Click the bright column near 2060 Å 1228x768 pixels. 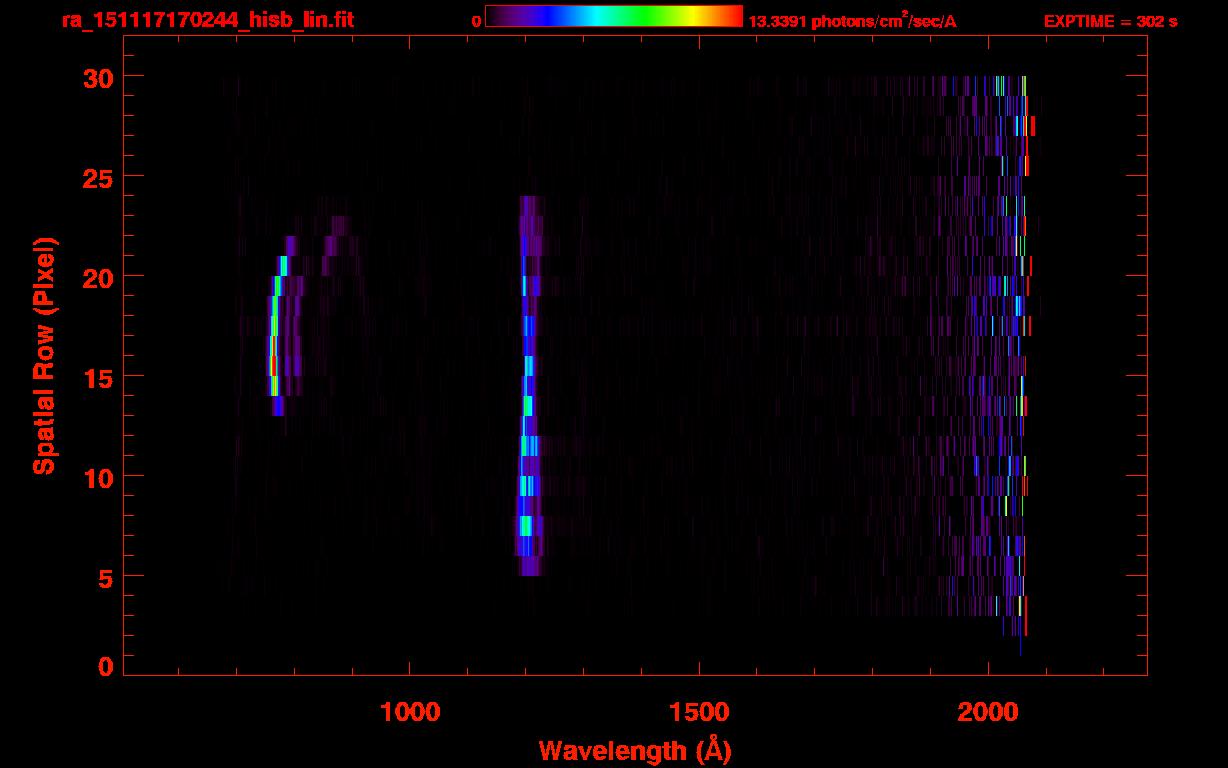(x=1024, y=356)
